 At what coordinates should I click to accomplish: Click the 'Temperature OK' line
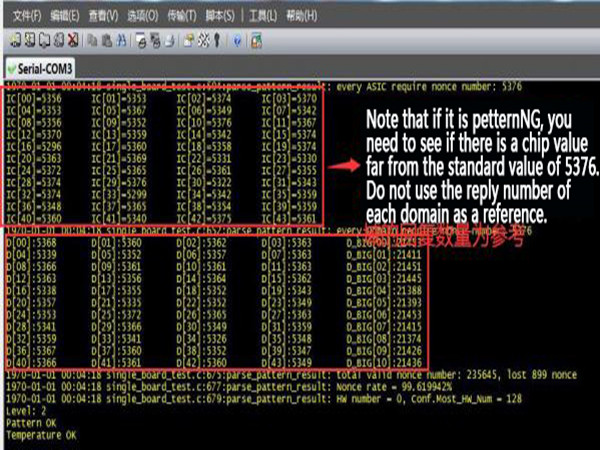41,435
